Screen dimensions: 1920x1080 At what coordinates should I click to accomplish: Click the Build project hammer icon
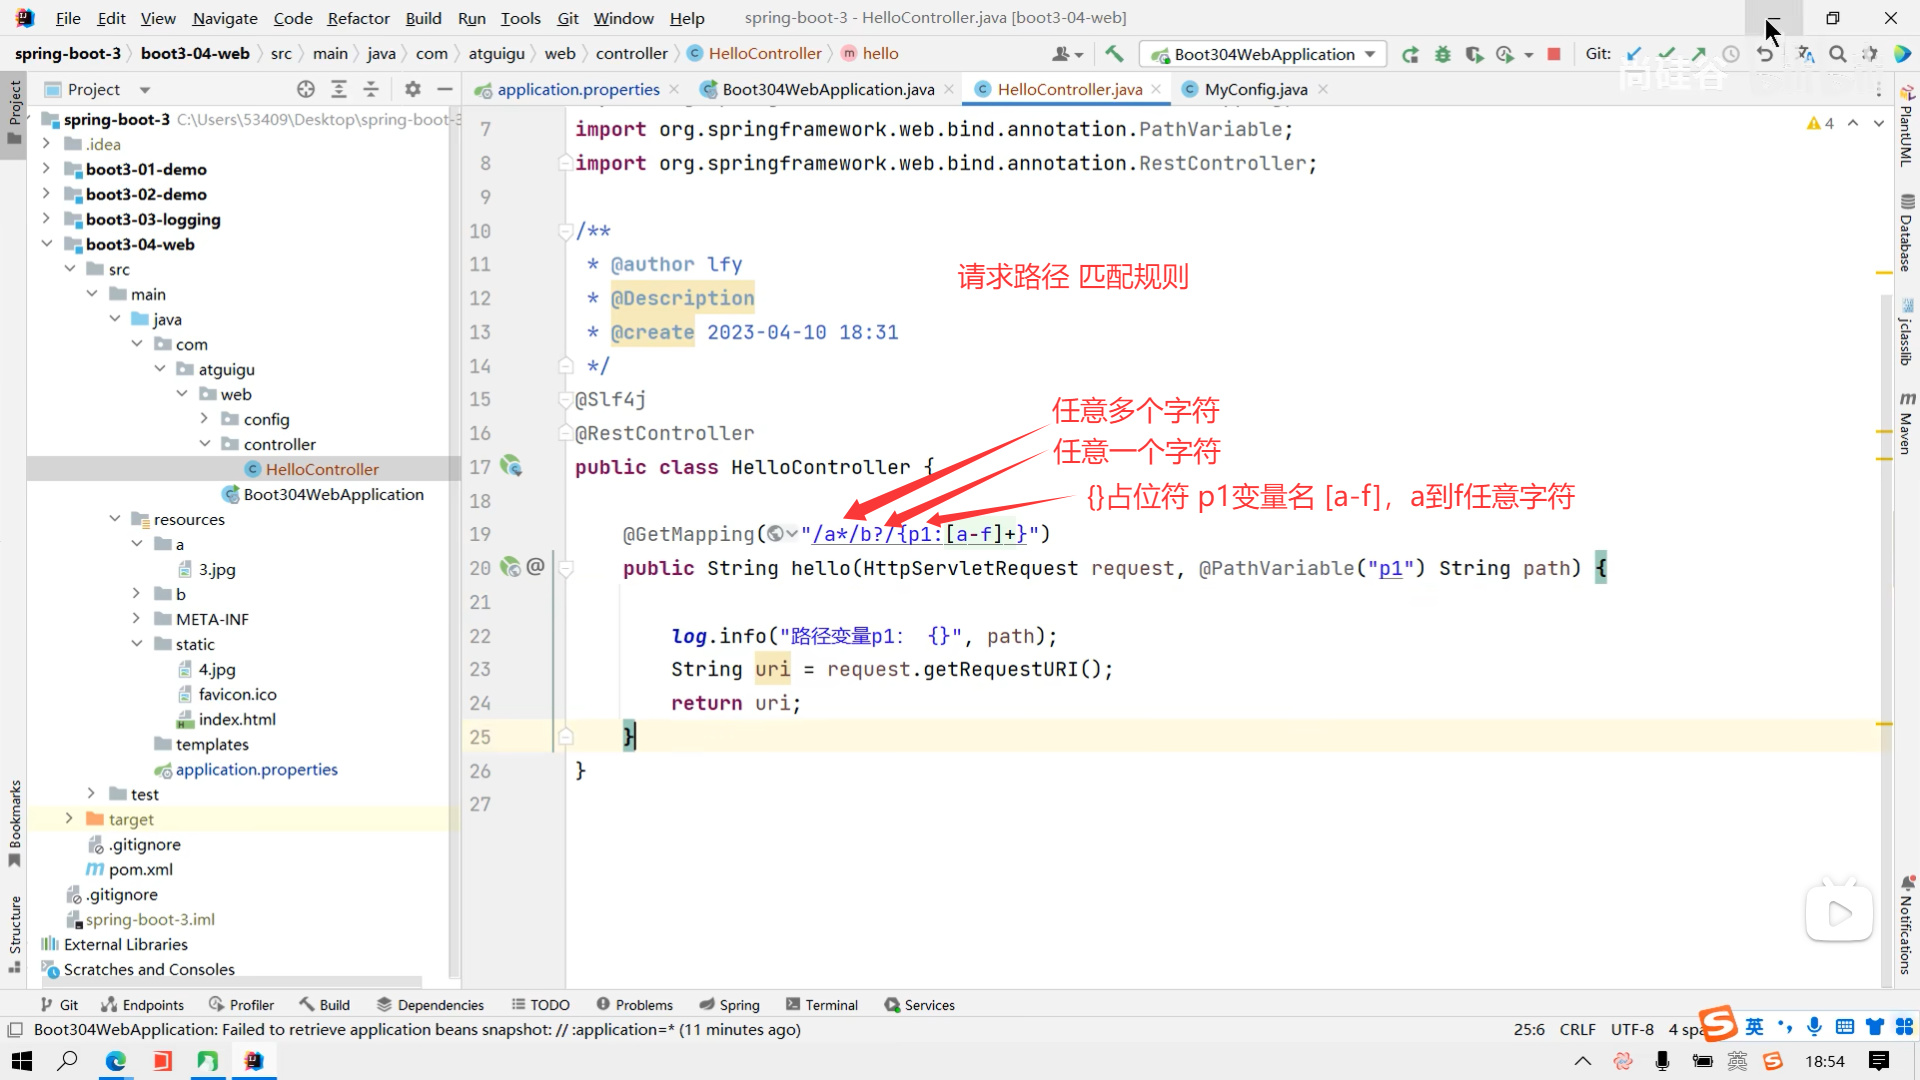click(x=1114, y=54)
